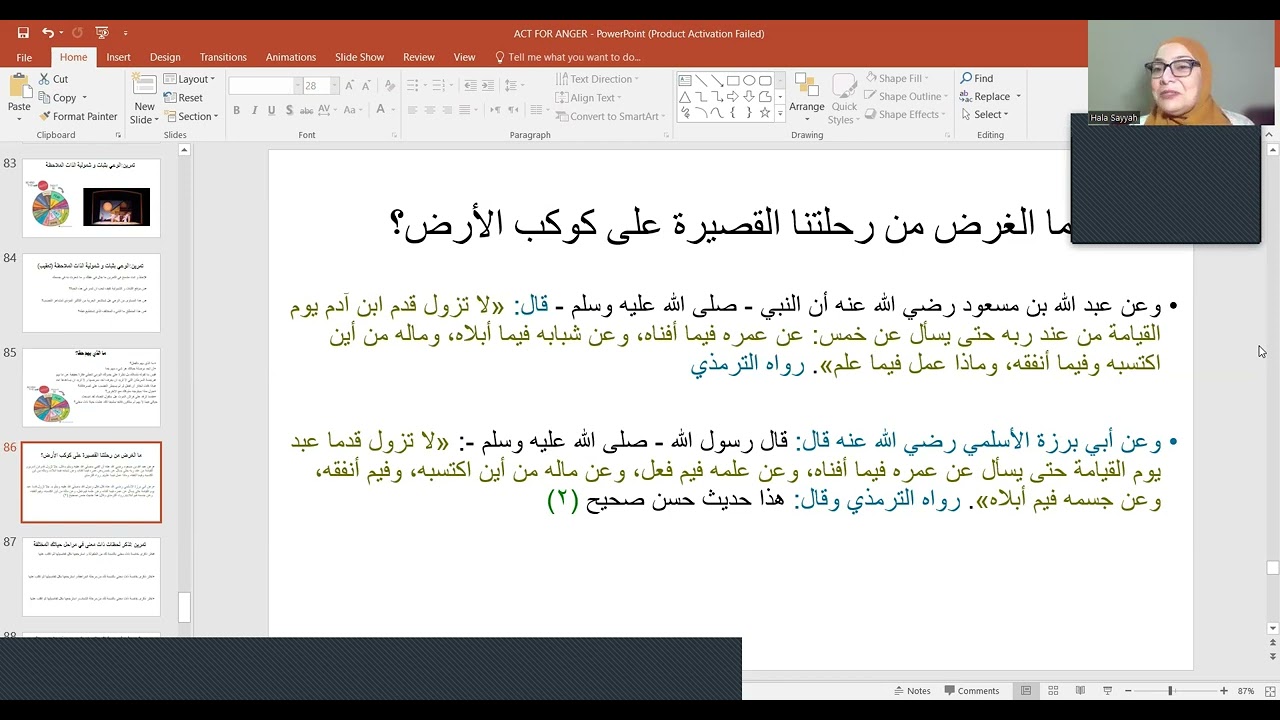The image size is (1280, 720).
Task: Switch to Normal view in status bar
Action: point(1026,691)
